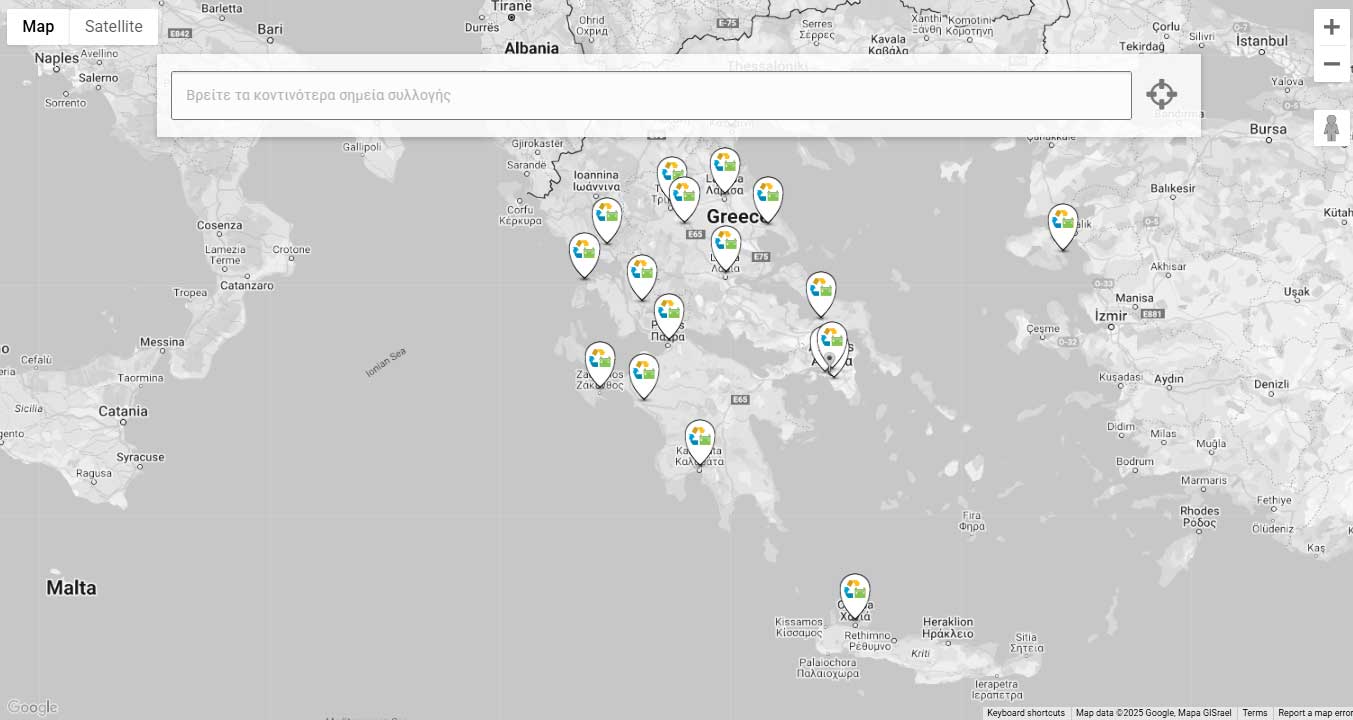Open Street View pegman control
Image resolution: width=1353 pixels, height=720 pixels.
pos(1331,128)
